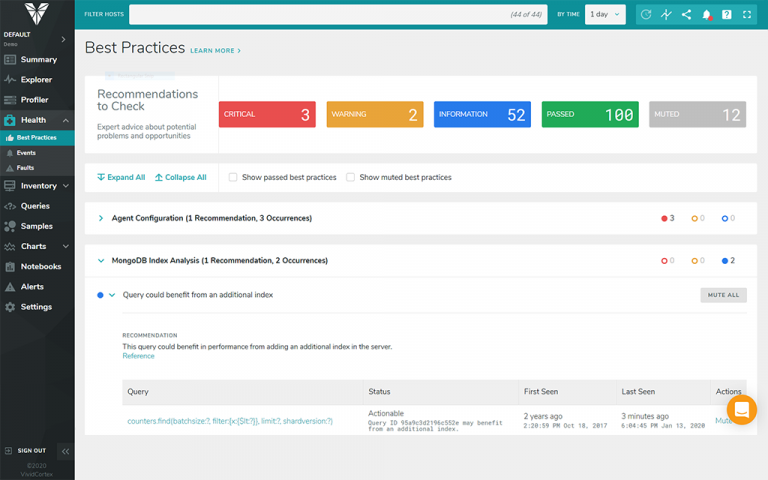Open the orange chat widget
768x480 pixels.
[x=741, y=410]
